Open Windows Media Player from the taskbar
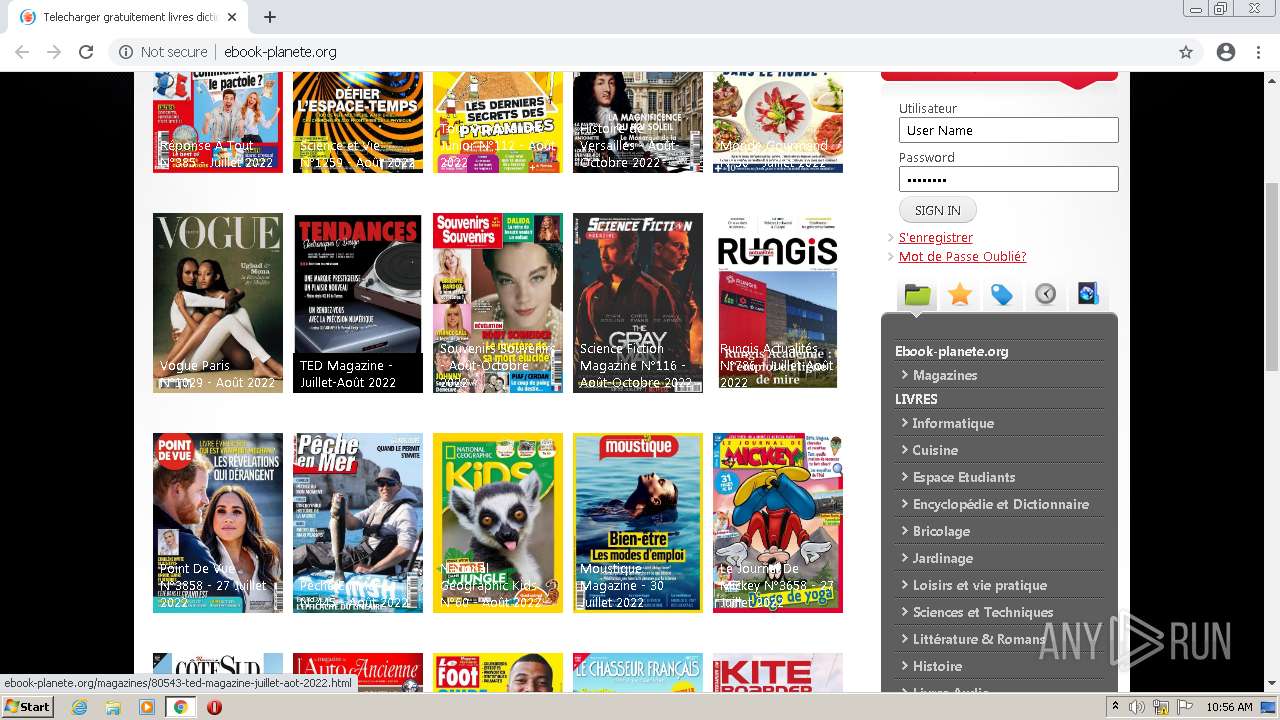Viewport: 1280px width, 720px height. 147,707
